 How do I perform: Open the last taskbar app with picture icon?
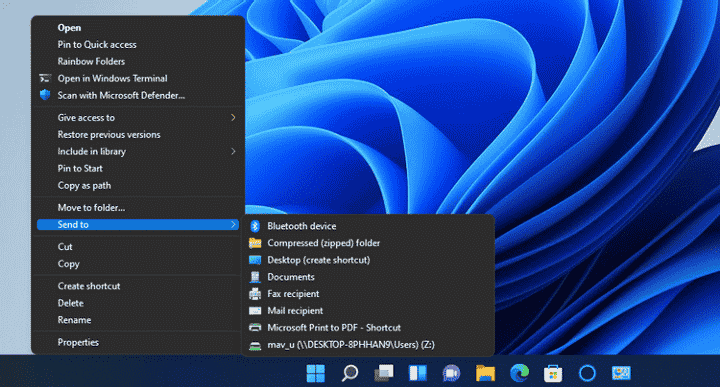click(x=621, y=373)
